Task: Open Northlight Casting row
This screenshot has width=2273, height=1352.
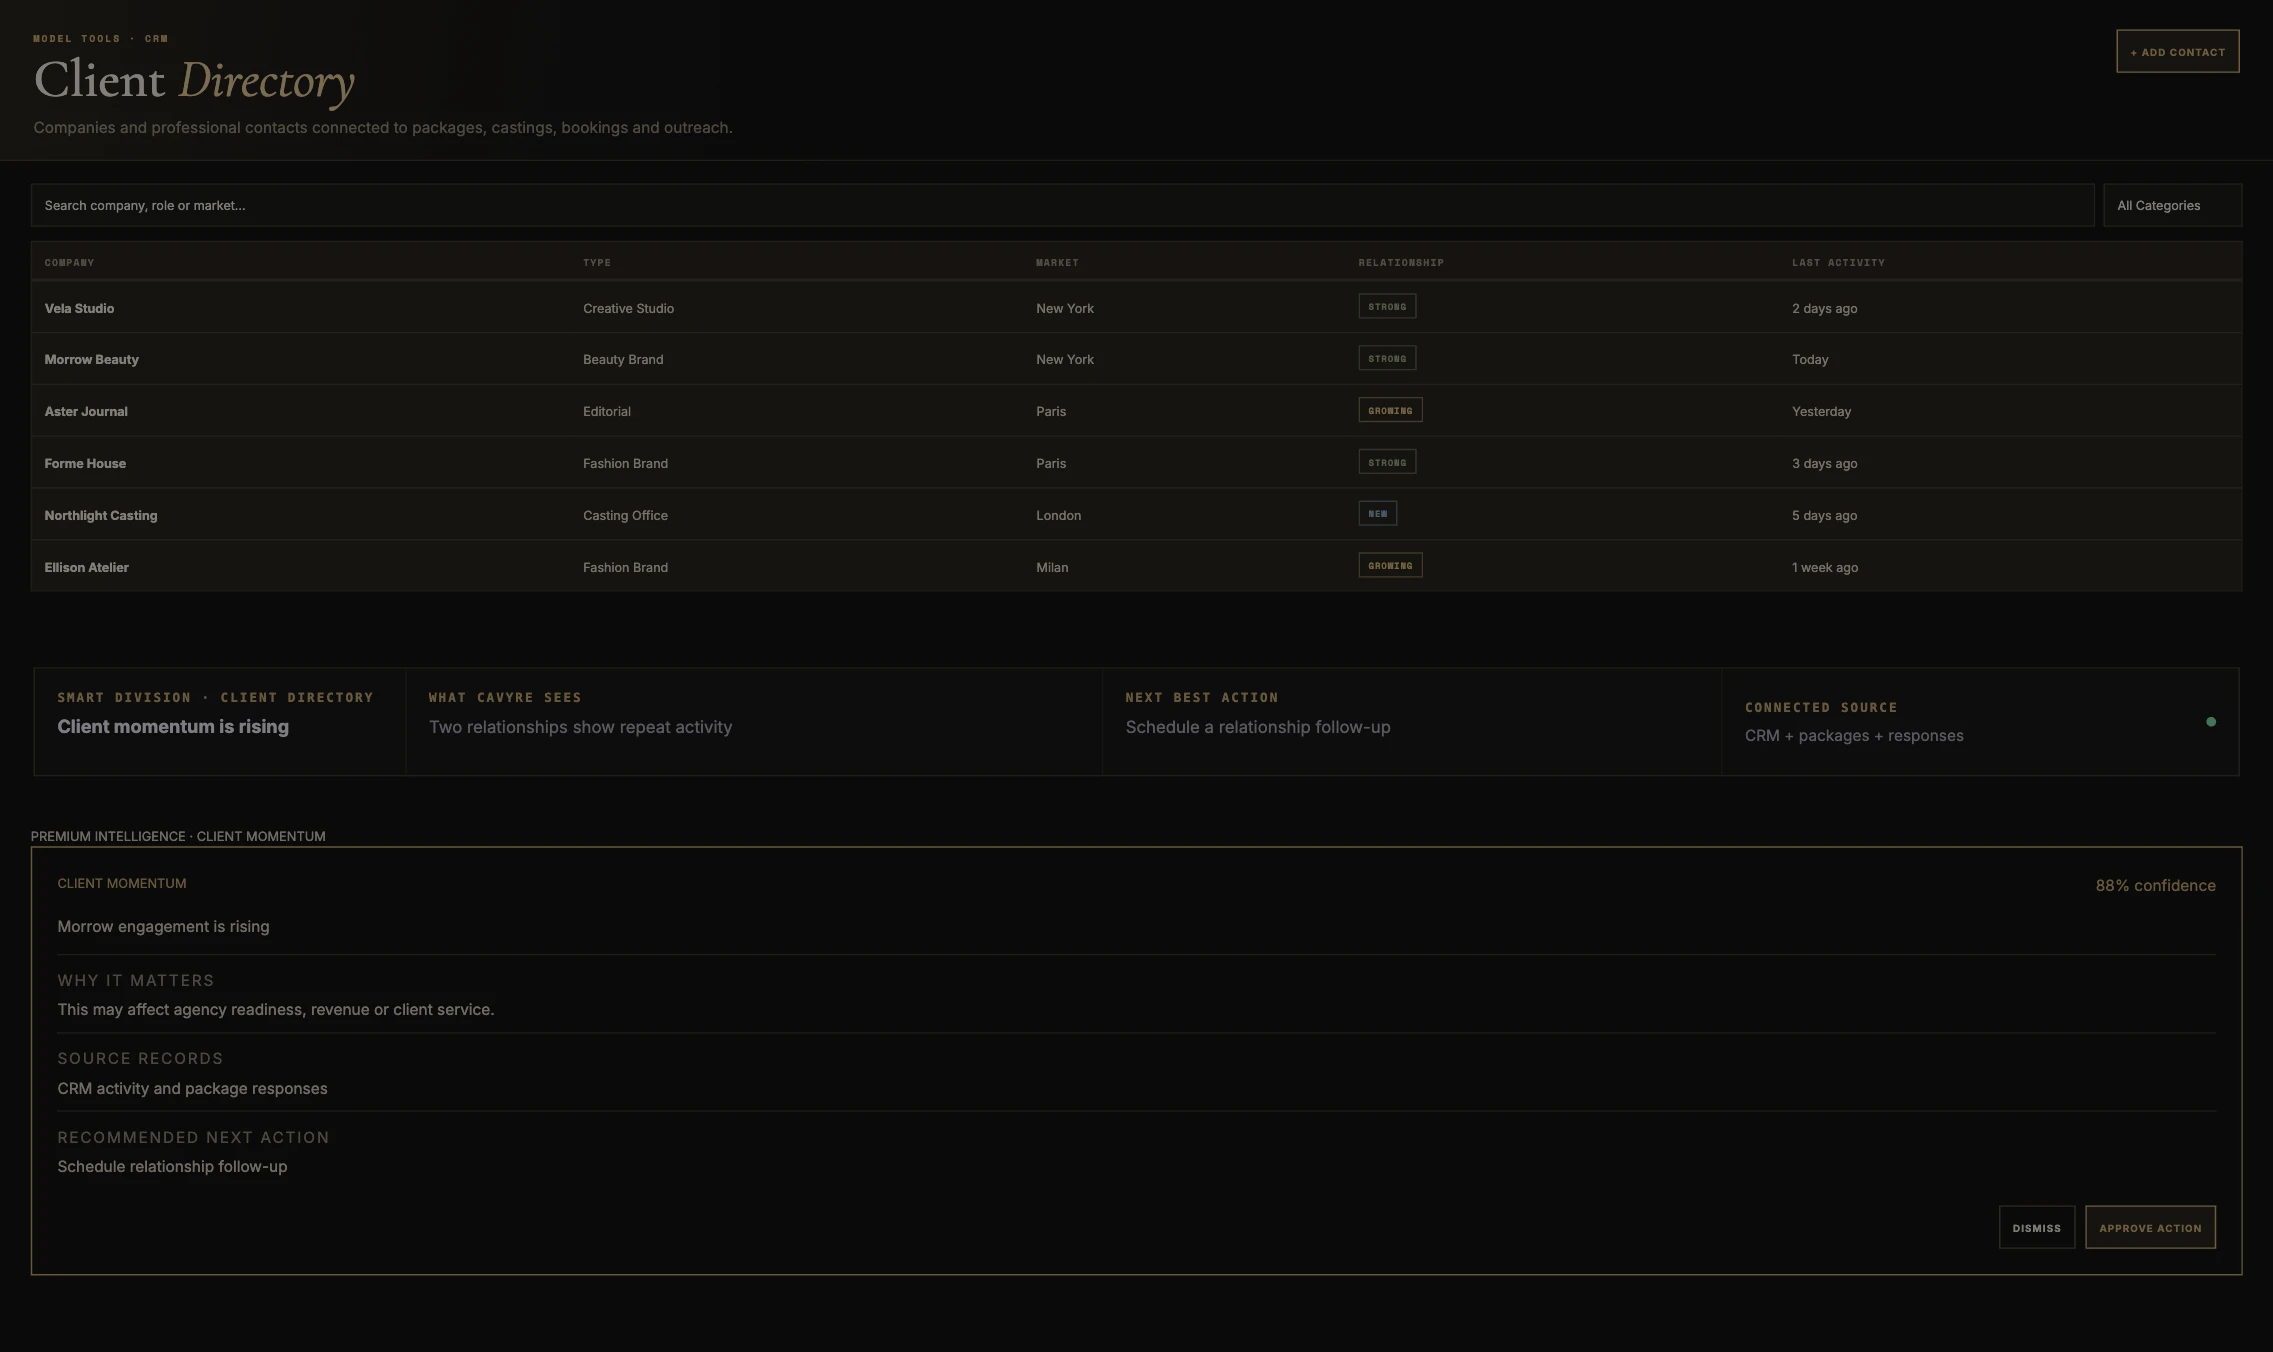Action: click(x=1136, y=515)
